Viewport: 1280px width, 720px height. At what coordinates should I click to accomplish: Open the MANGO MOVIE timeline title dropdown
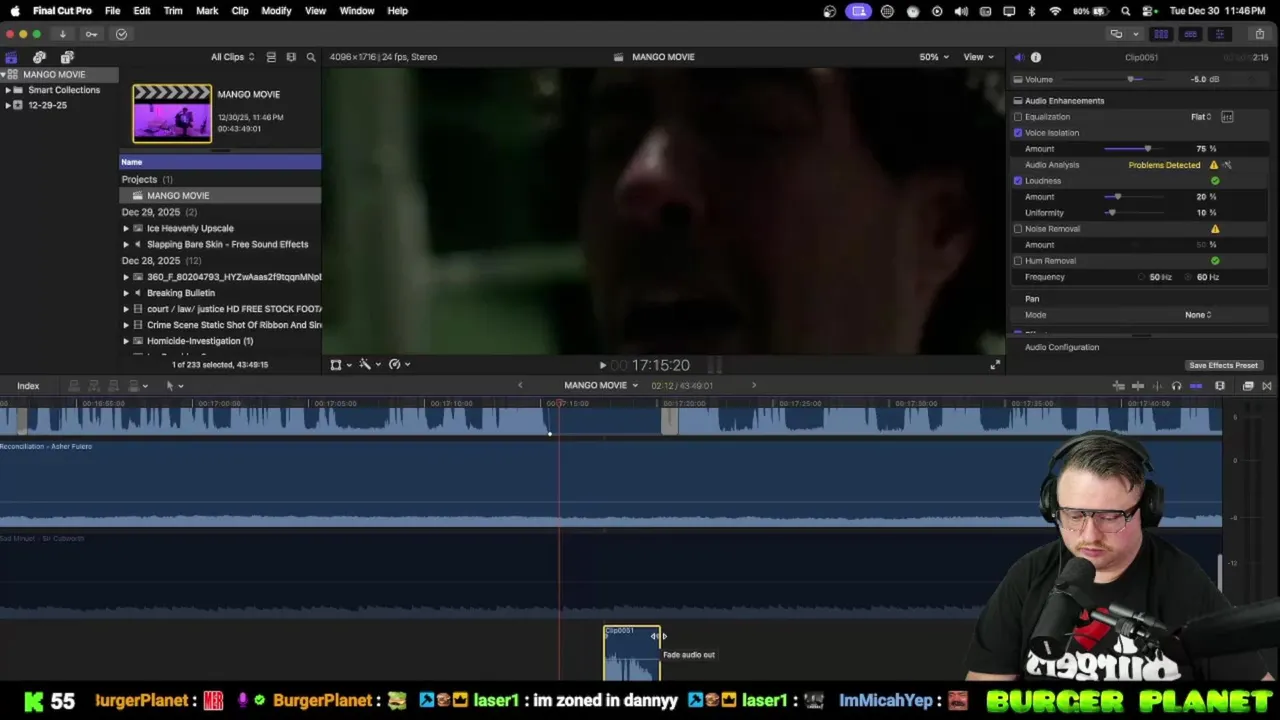pos(601,385)
